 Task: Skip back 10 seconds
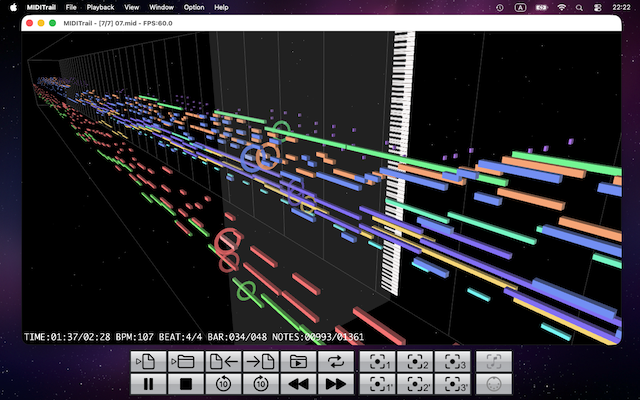point(223,384)
